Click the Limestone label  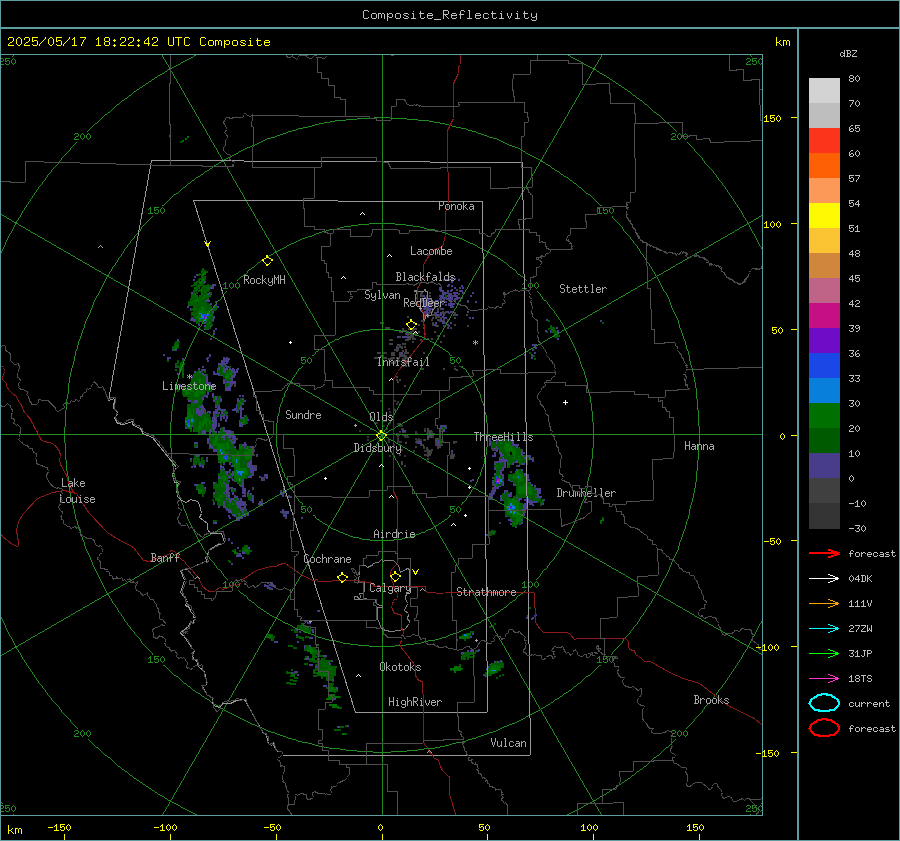tap(189, 386)
